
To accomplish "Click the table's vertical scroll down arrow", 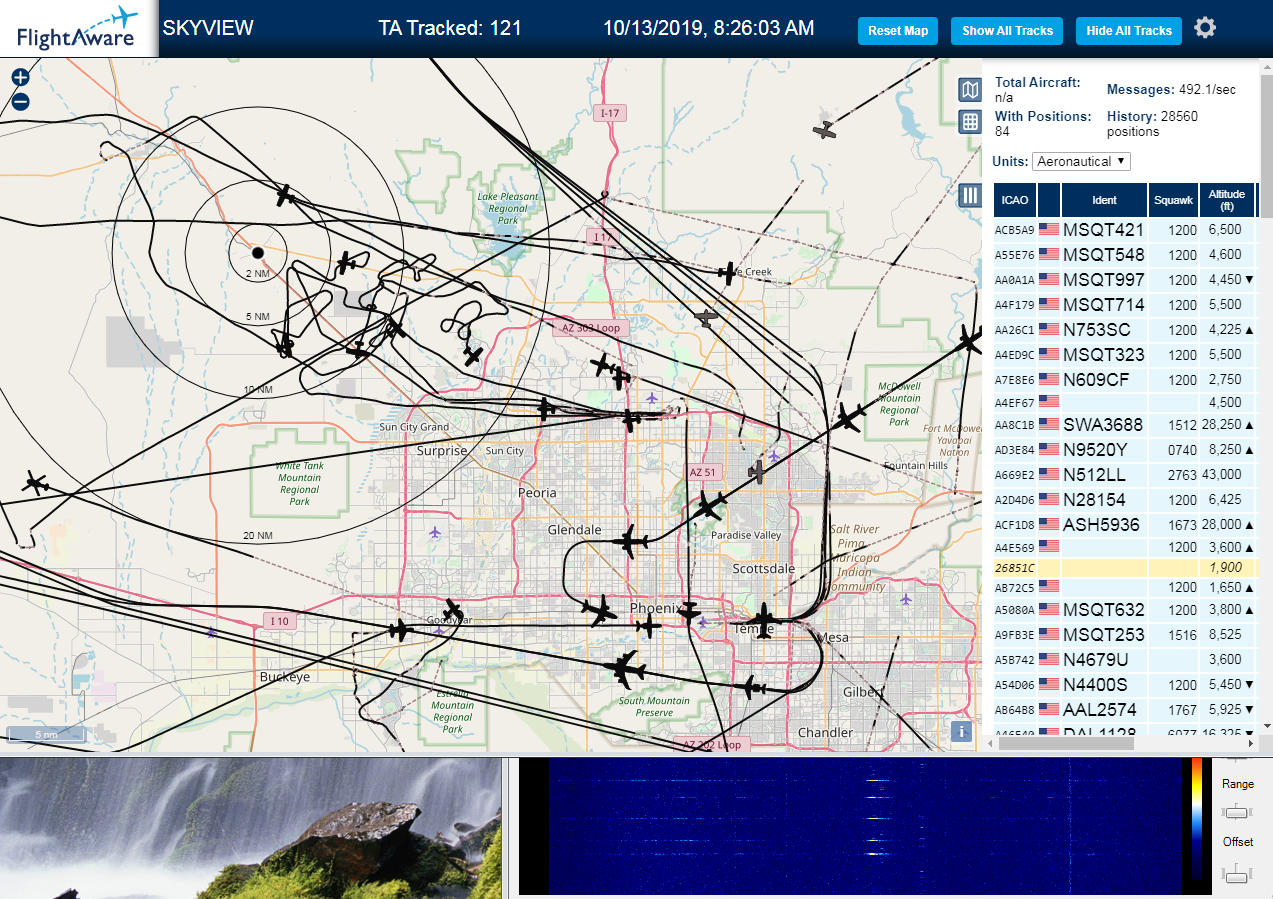I will coord(1266,726).
